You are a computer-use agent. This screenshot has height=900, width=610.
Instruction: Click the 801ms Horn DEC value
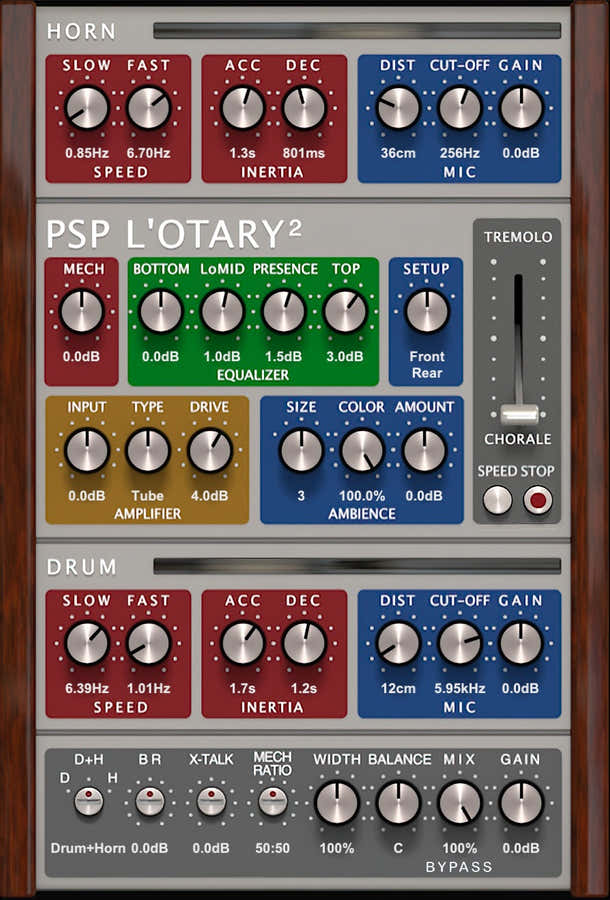[304, 153]
